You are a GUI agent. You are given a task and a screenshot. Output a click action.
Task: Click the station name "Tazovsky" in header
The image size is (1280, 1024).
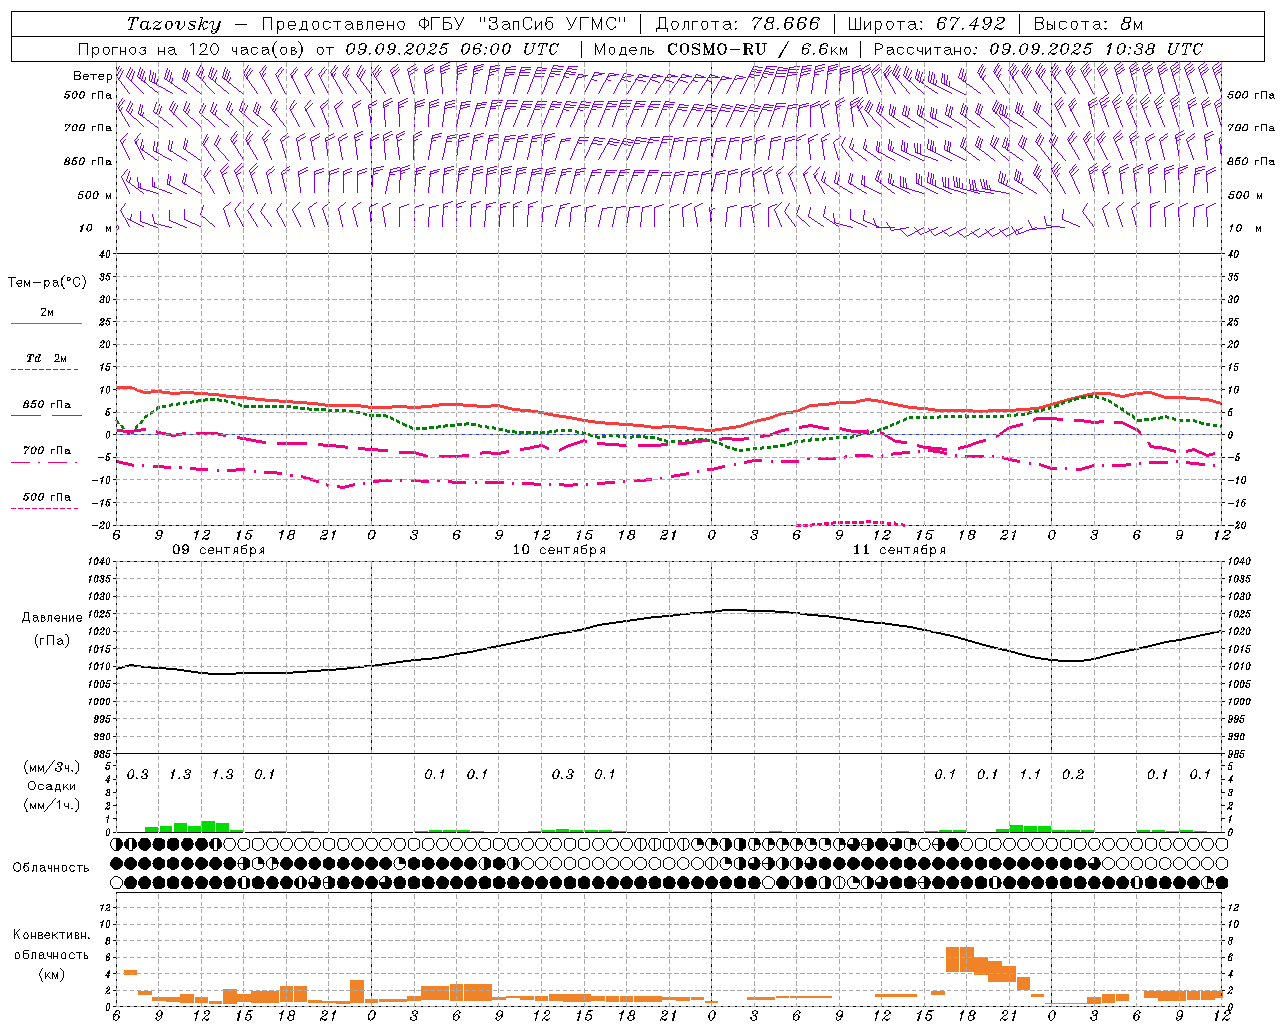coord(173,24)
